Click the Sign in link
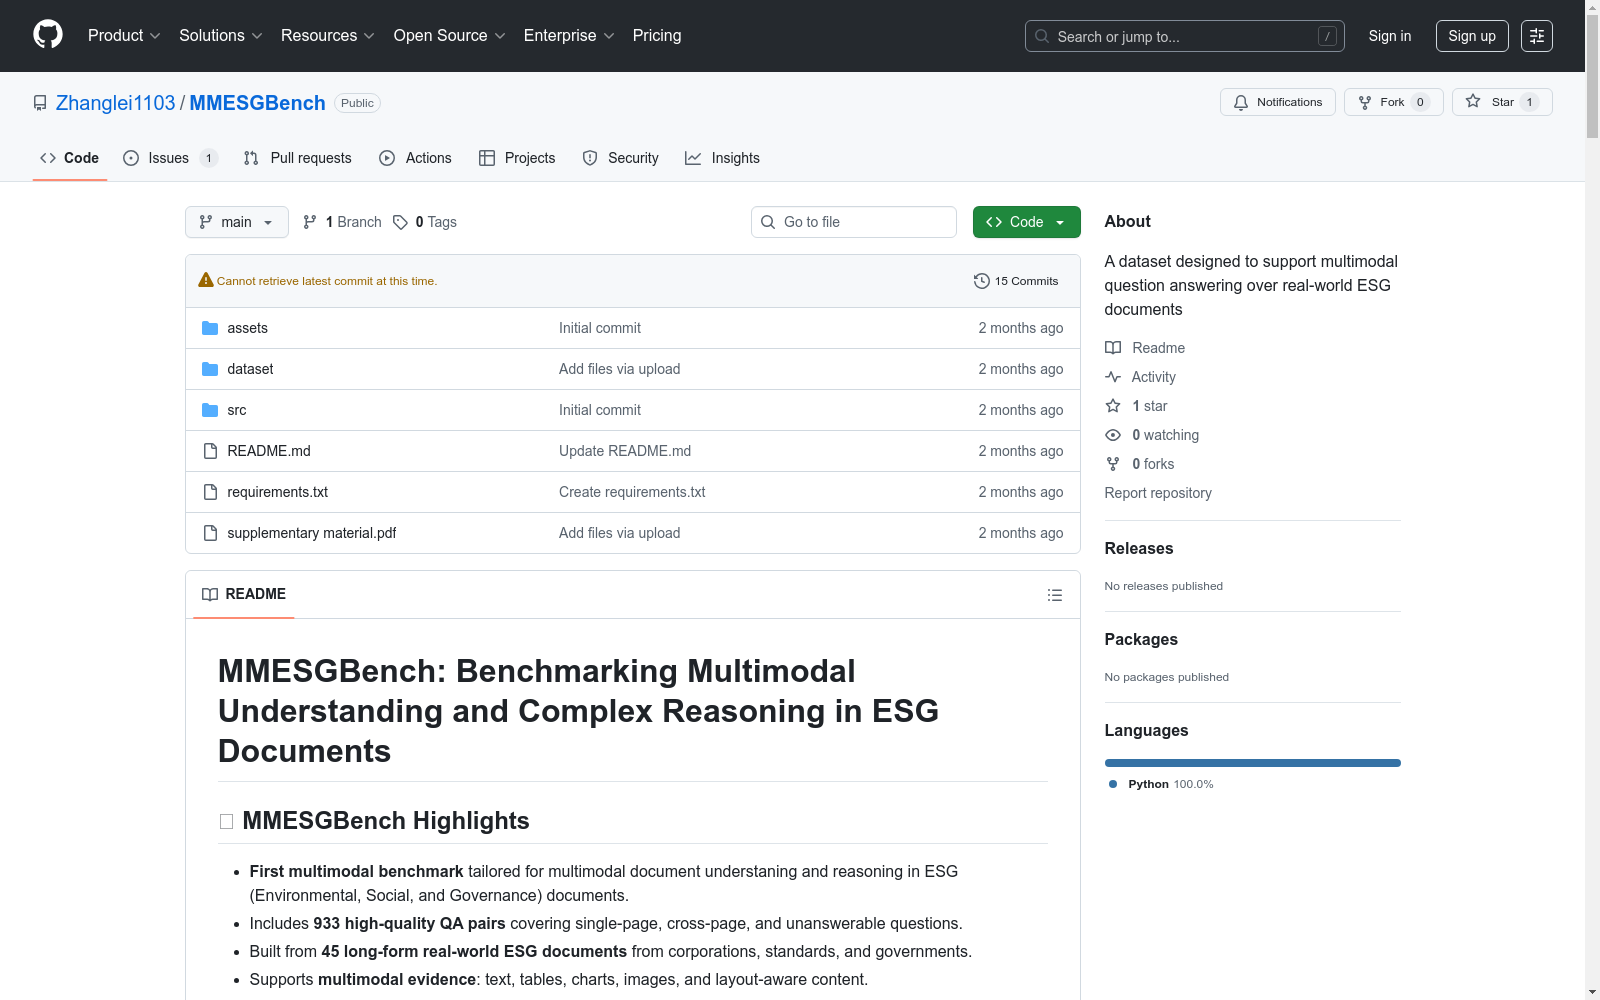This screenshot has height=1000, width=1600. click(1390, 36)
